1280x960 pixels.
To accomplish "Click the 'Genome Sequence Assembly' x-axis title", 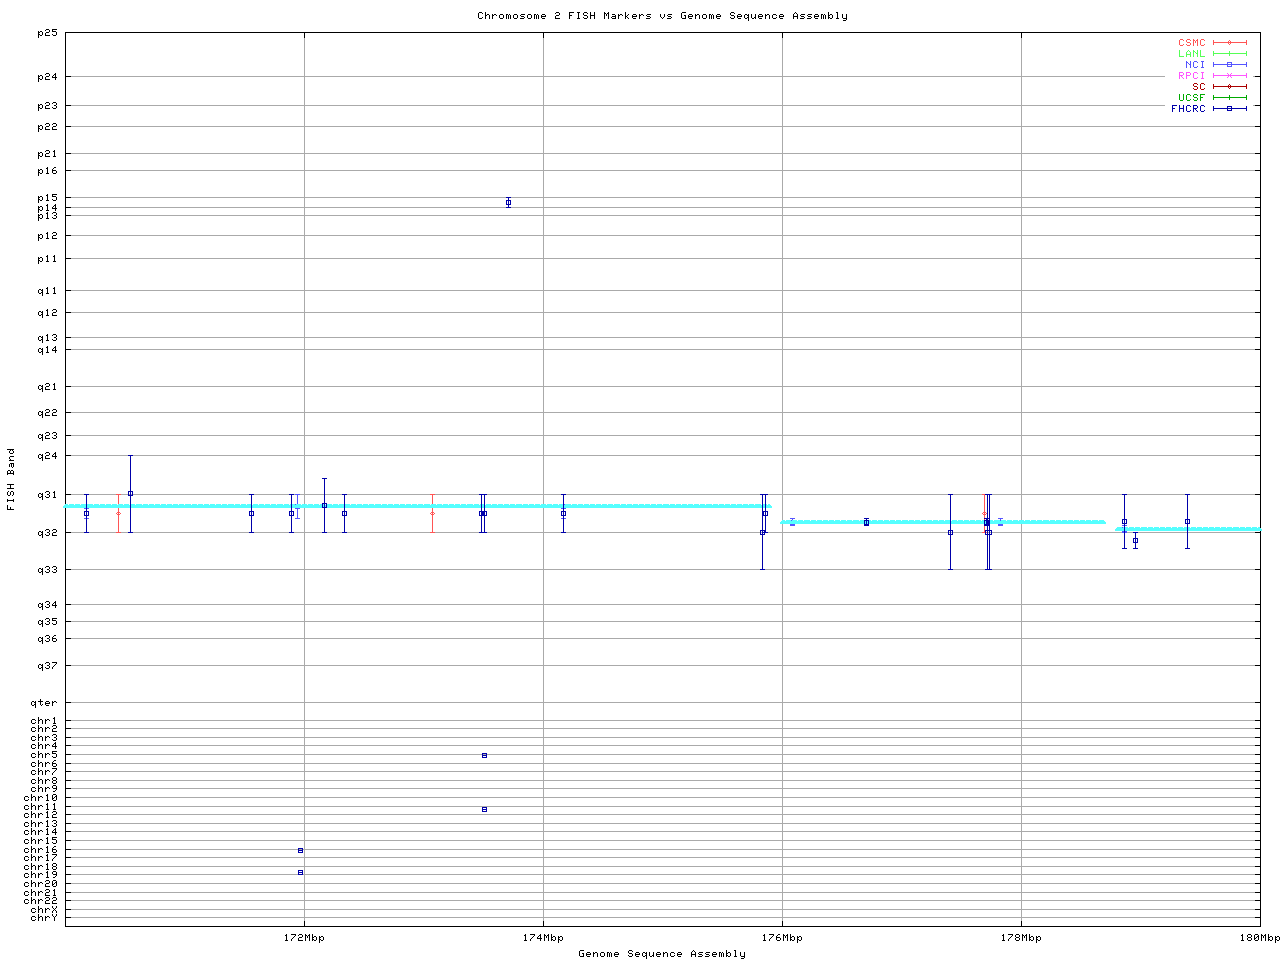I will point(662,954).
